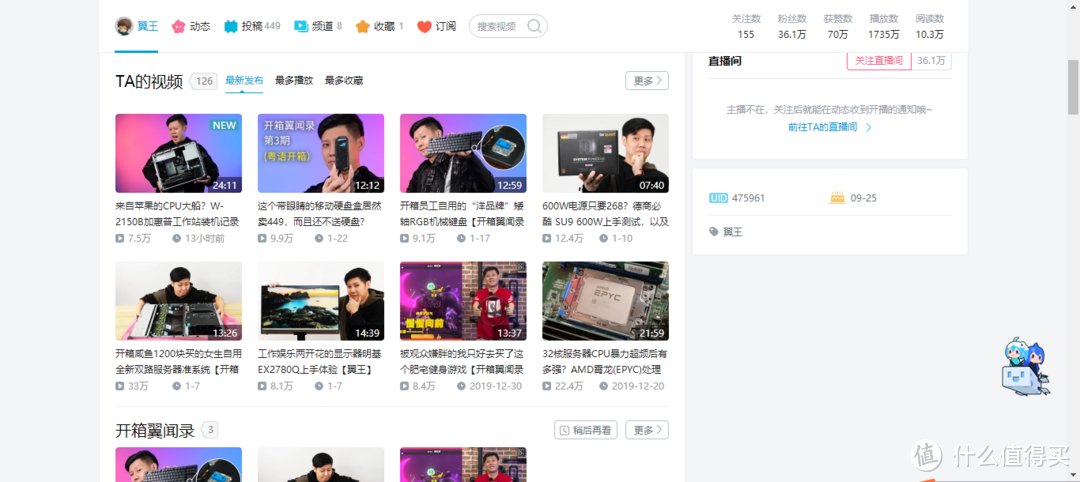Open 前往TA的直播间 link
Screen dimensions: 1080x482
point(830,127)
